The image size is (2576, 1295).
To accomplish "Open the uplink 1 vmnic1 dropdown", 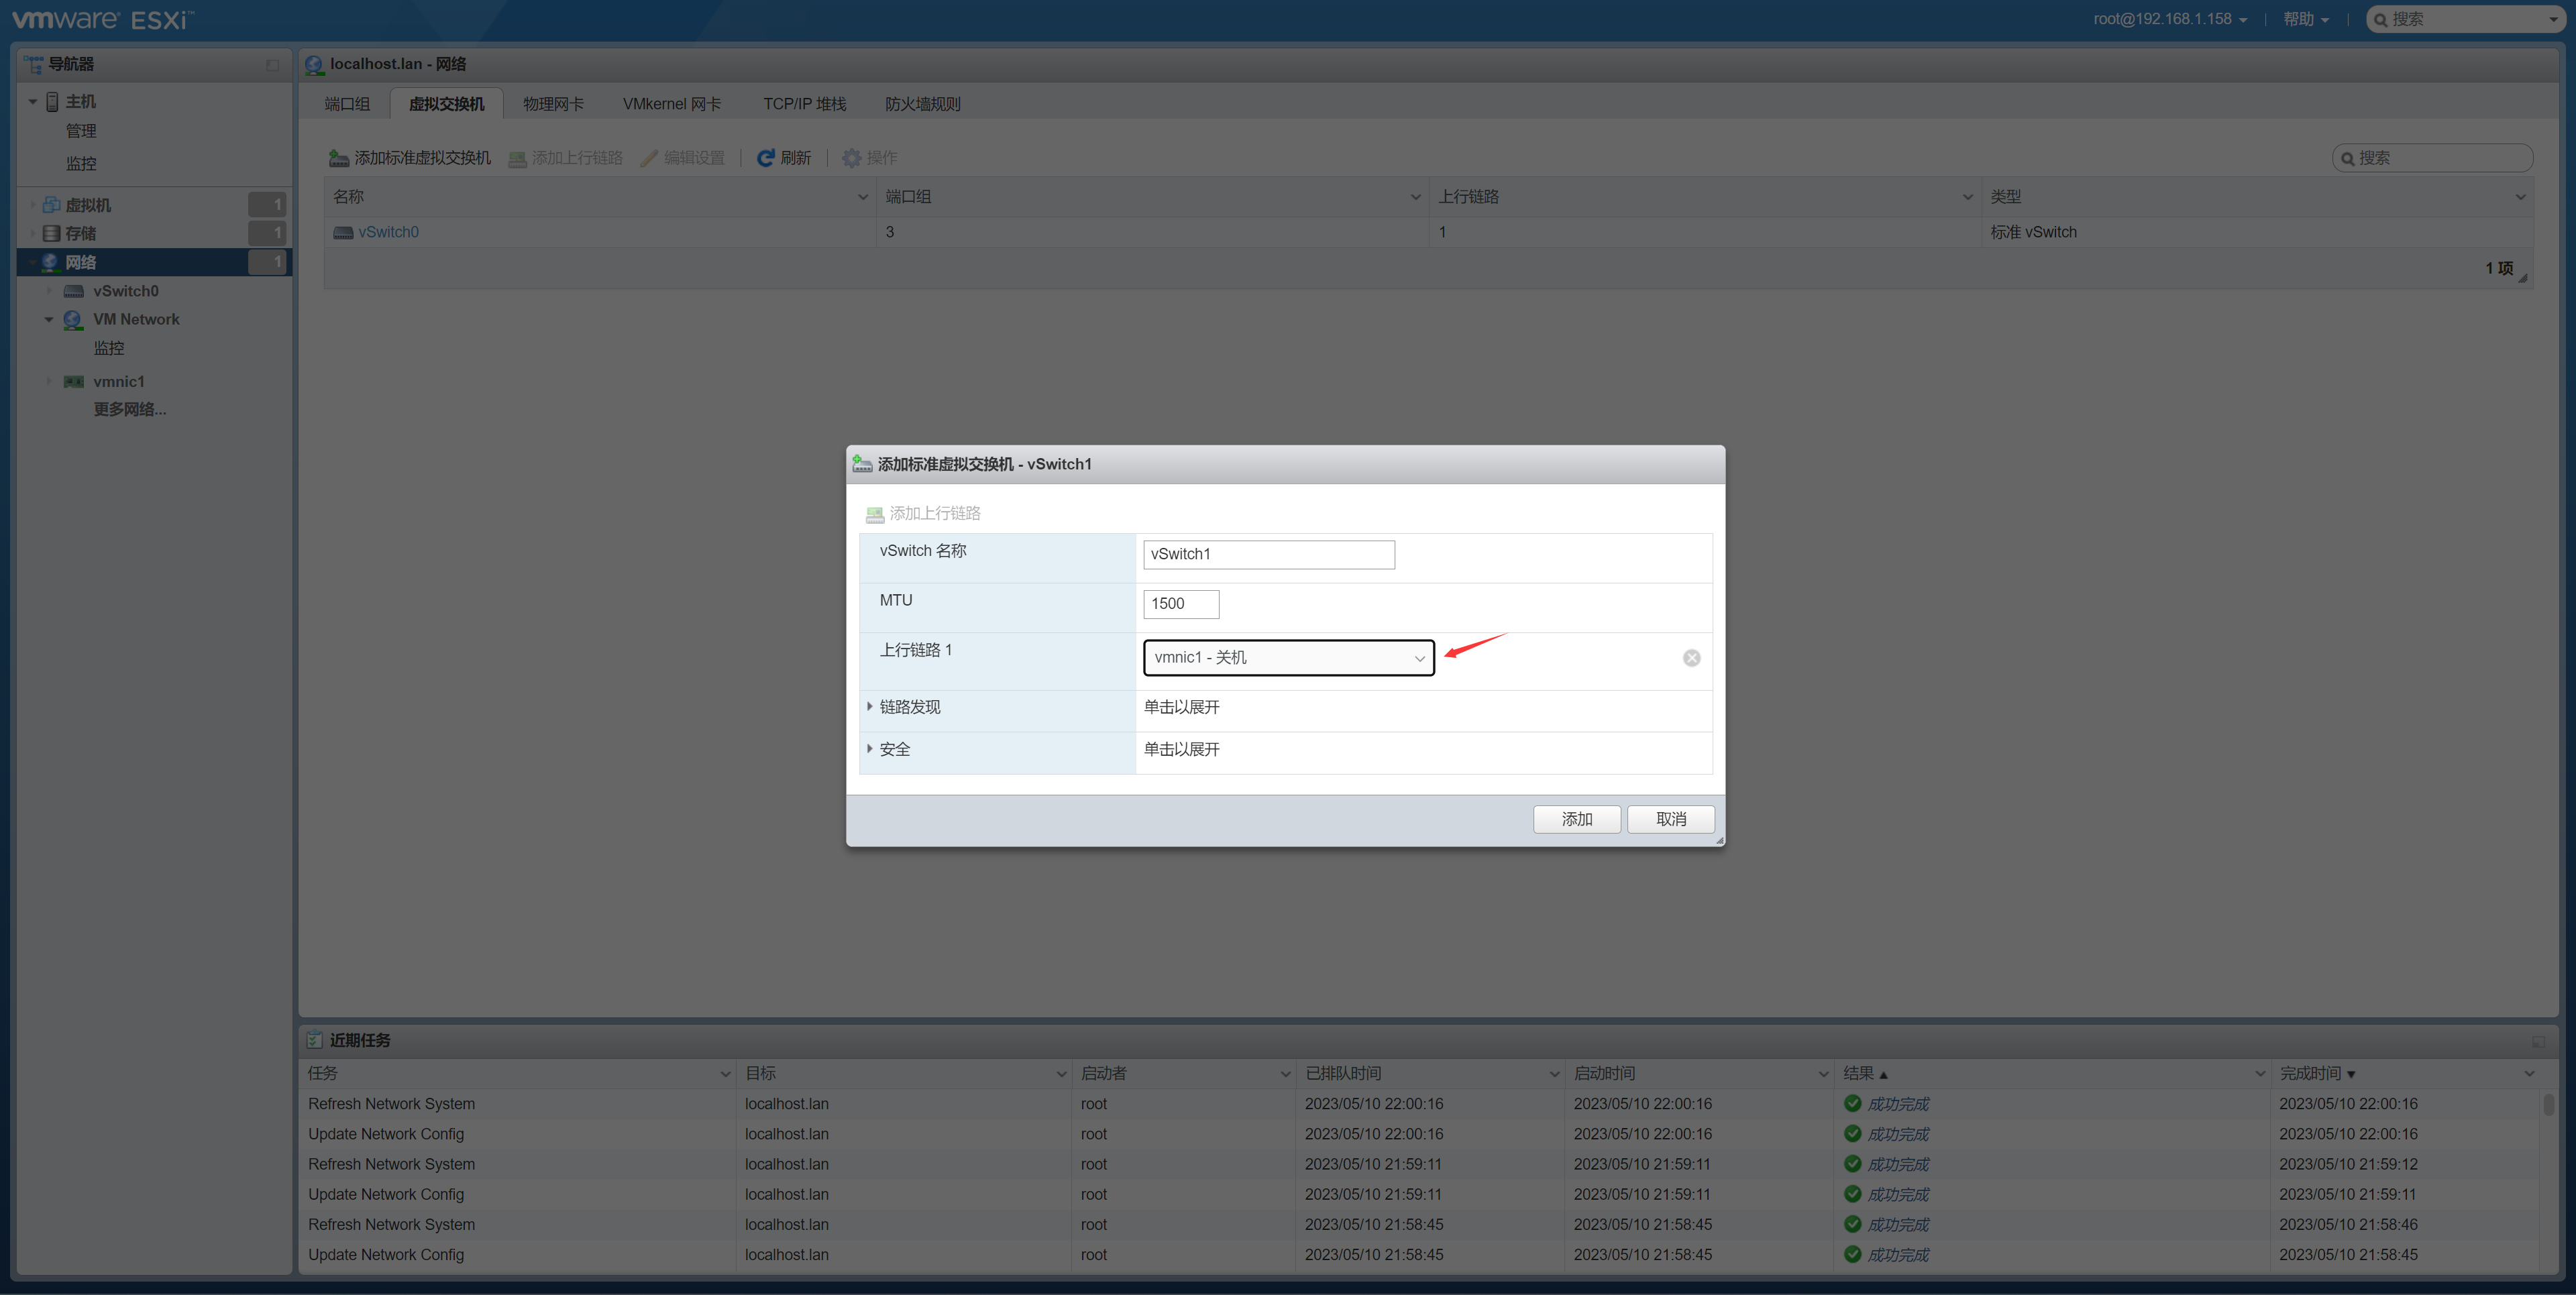I will (1288, 658).
